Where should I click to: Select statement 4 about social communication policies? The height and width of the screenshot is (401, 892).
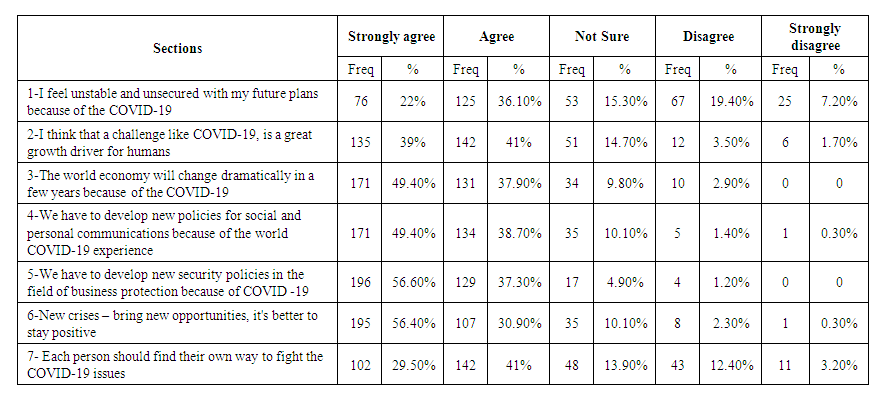pos(170,232)
